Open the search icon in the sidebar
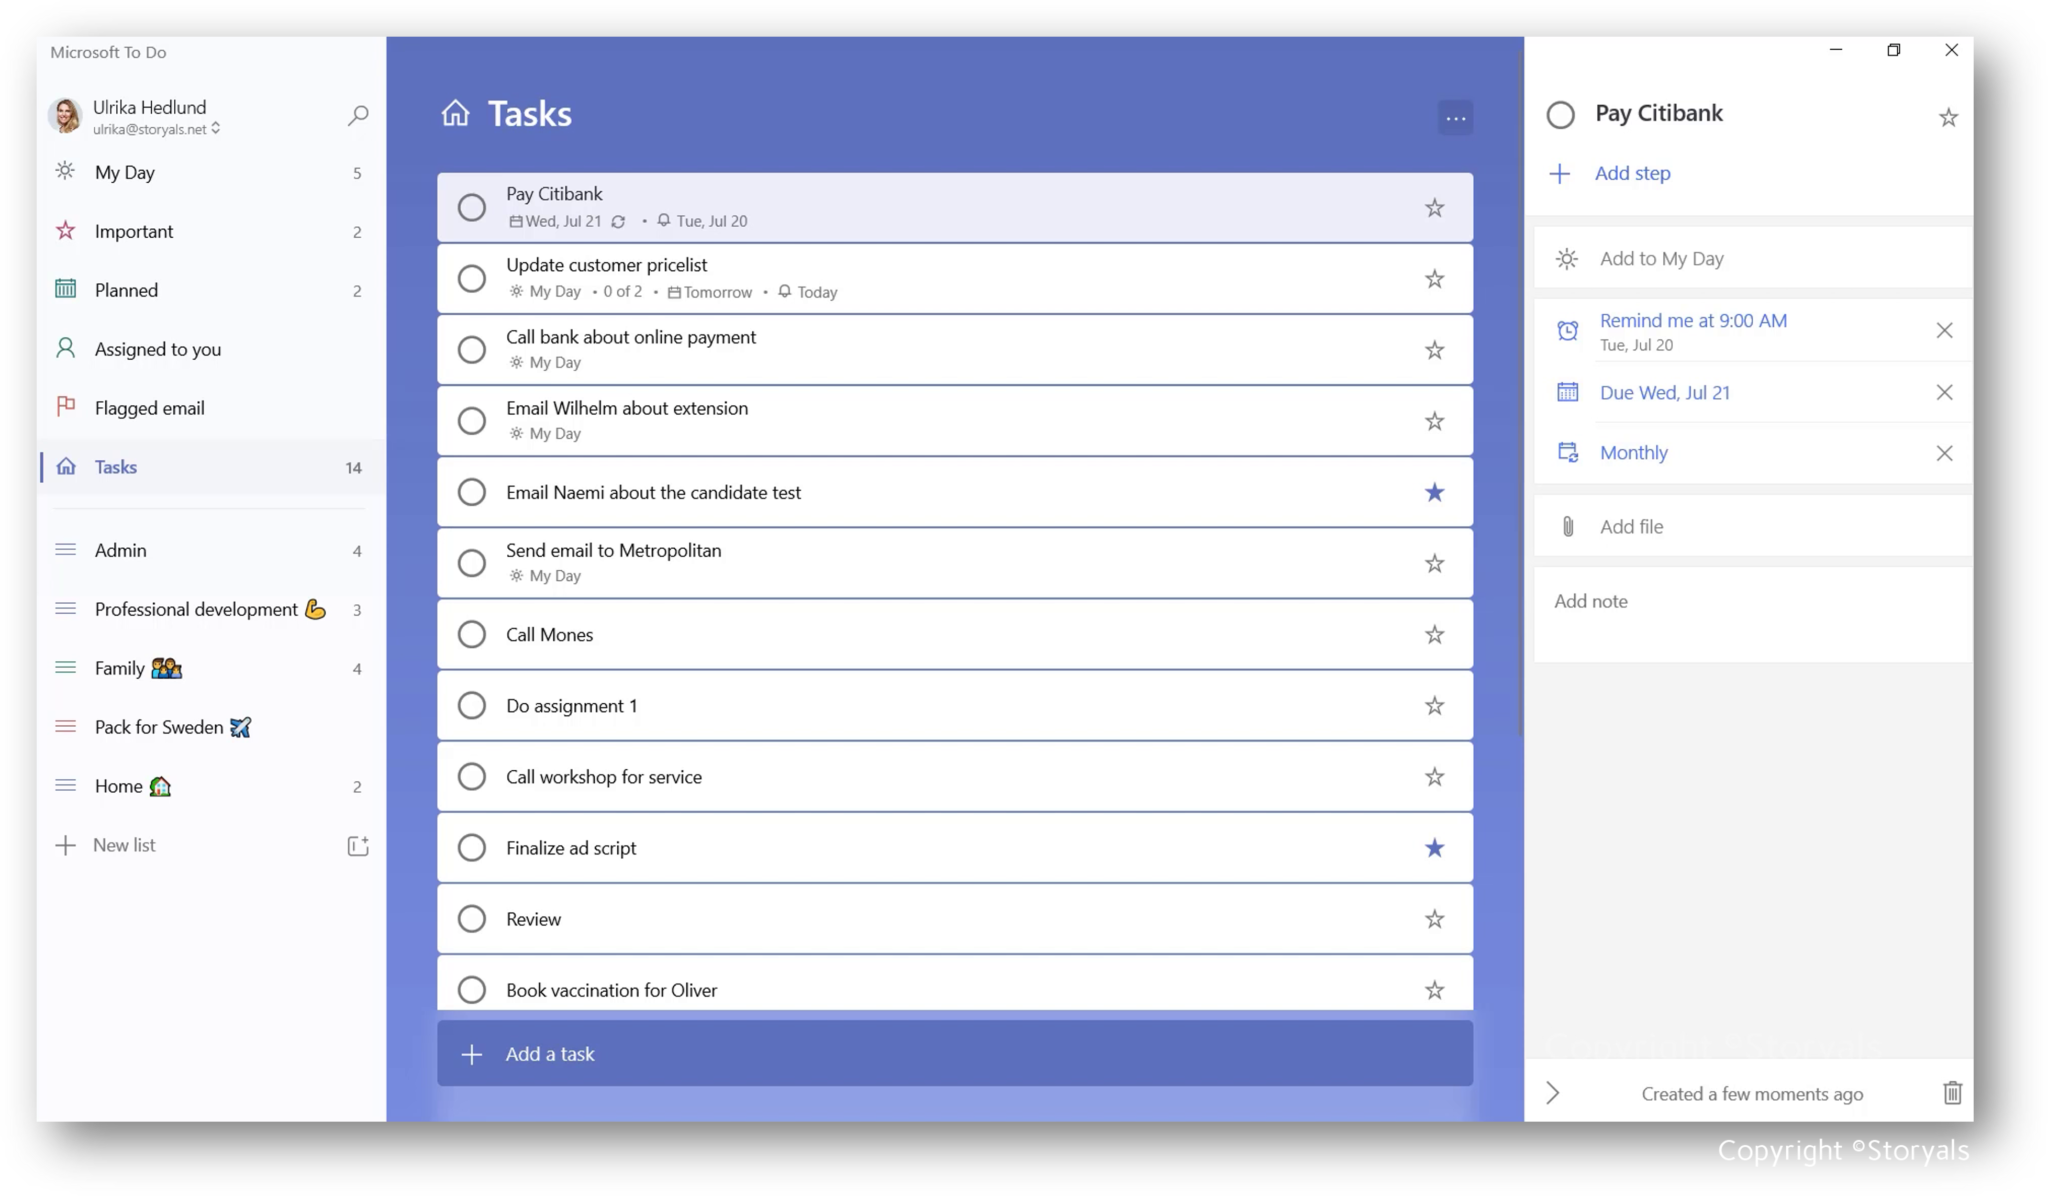The image size is (2048, 1196). (357, 116)
